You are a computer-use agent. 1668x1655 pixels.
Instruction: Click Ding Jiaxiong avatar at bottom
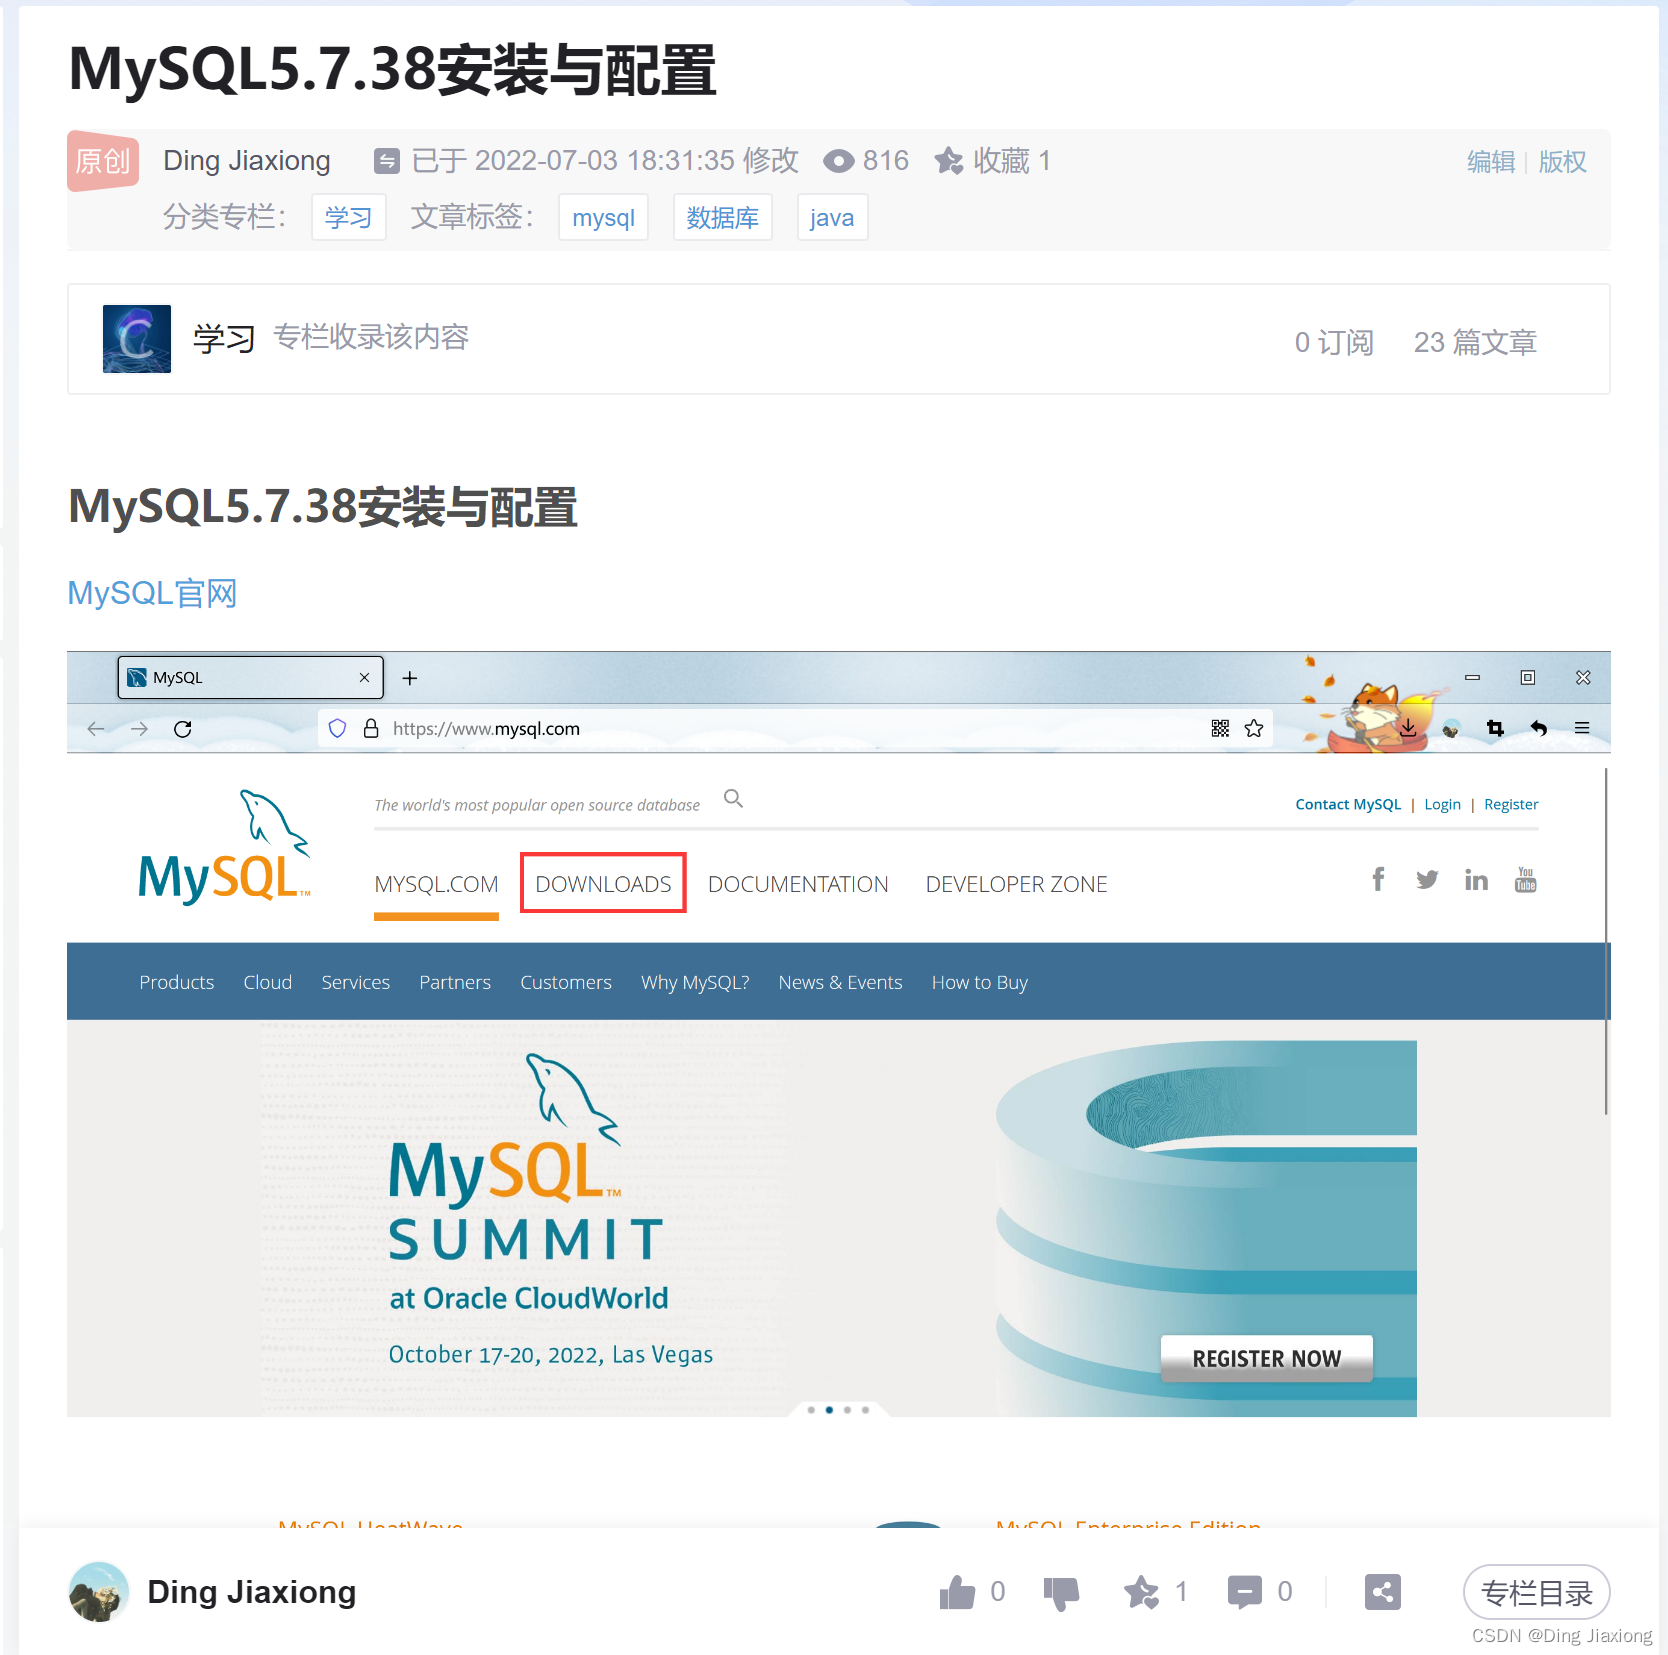coord(99,1592)
